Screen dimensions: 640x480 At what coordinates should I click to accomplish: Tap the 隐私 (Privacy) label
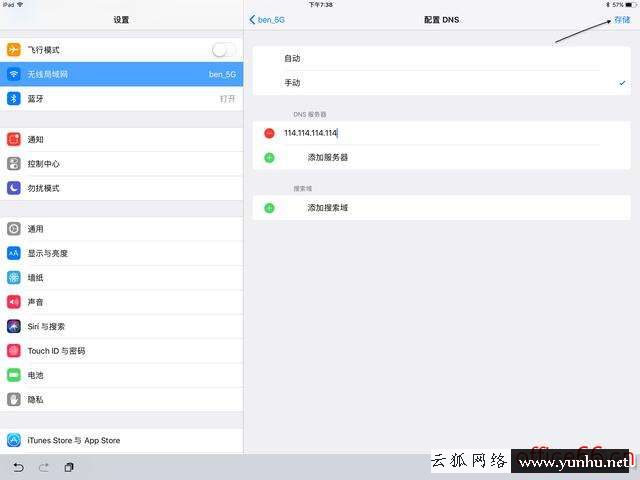click(x=36, y=400)
